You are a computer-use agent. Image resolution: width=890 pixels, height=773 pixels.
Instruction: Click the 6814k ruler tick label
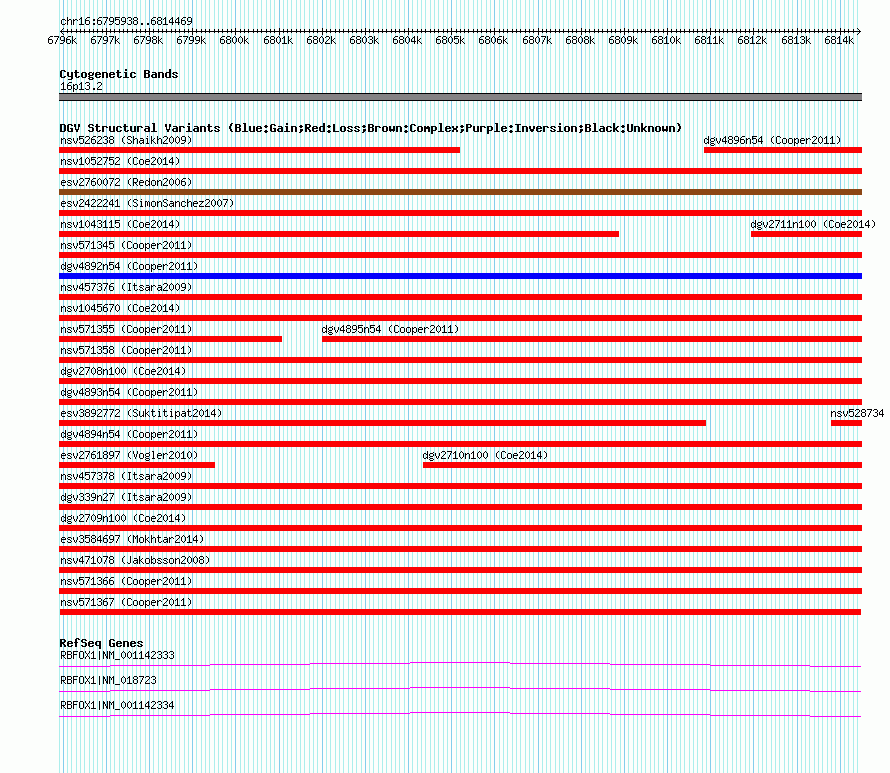point(838,40)
